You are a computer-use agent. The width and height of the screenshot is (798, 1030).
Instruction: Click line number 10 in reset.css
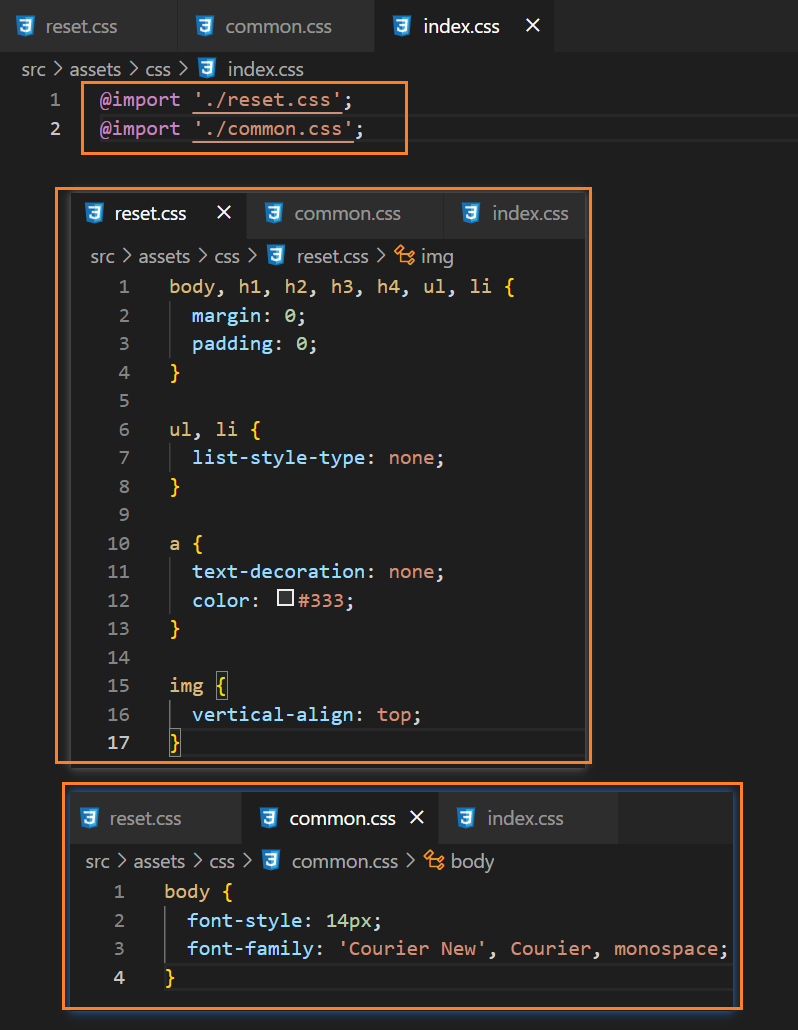118,544
